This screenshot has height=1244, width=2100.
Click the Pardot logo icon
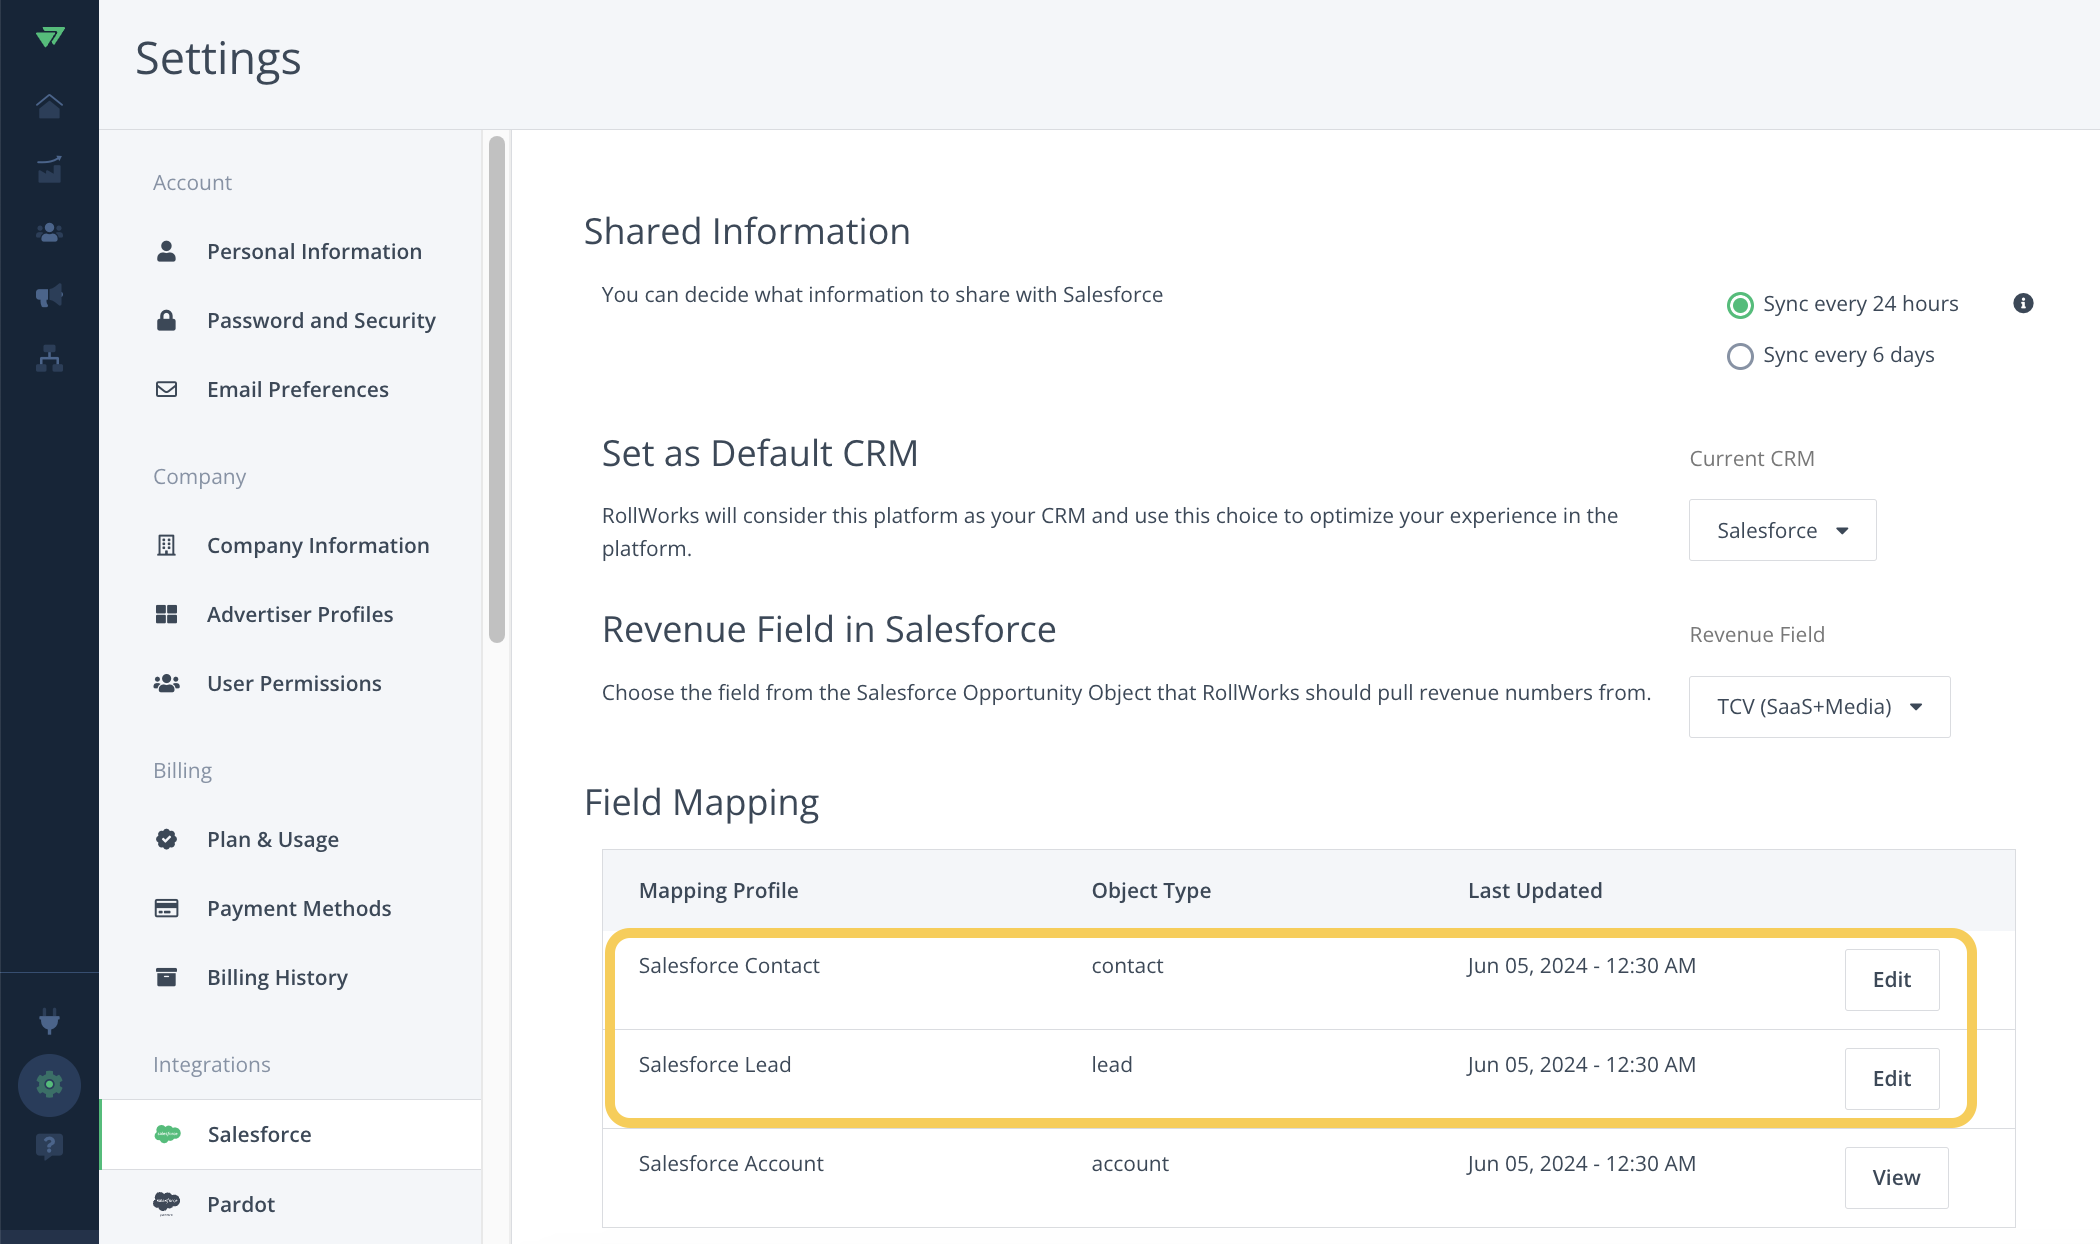coord(166,1203)
